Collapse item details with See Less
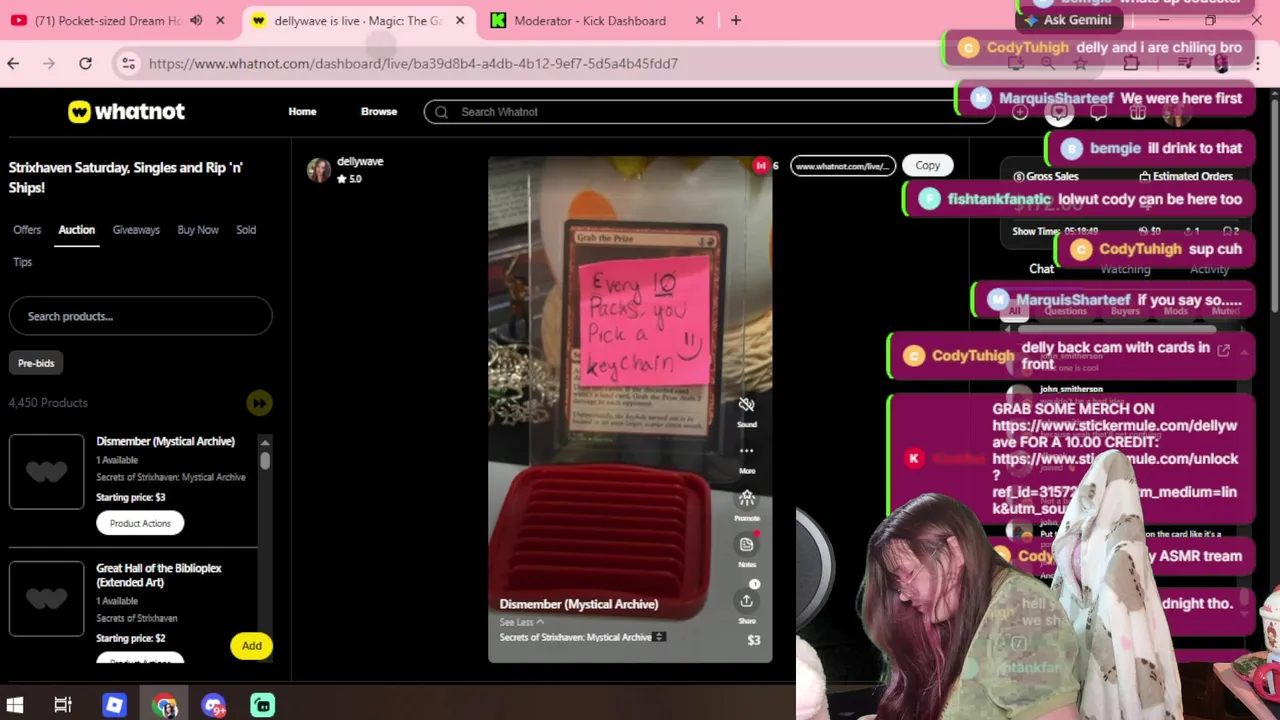The height and width of the screenshot is (720, 1280). click(522, 622)
